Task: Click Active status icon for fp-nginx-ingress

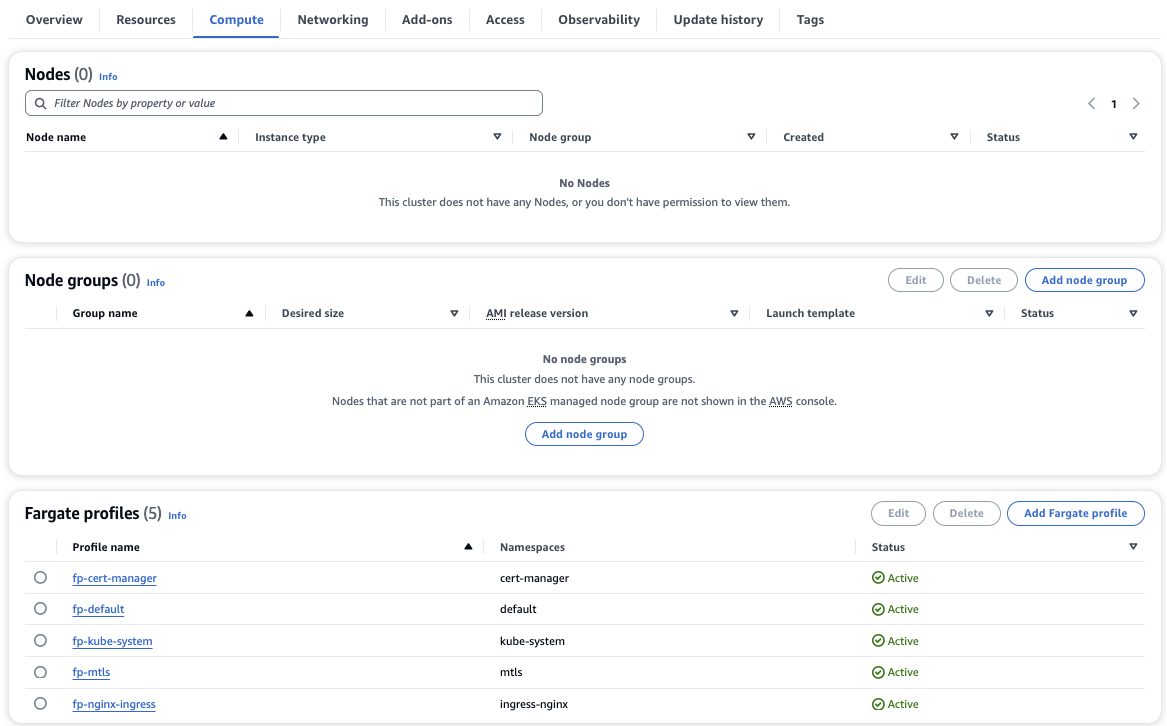Action: [878, 704]
